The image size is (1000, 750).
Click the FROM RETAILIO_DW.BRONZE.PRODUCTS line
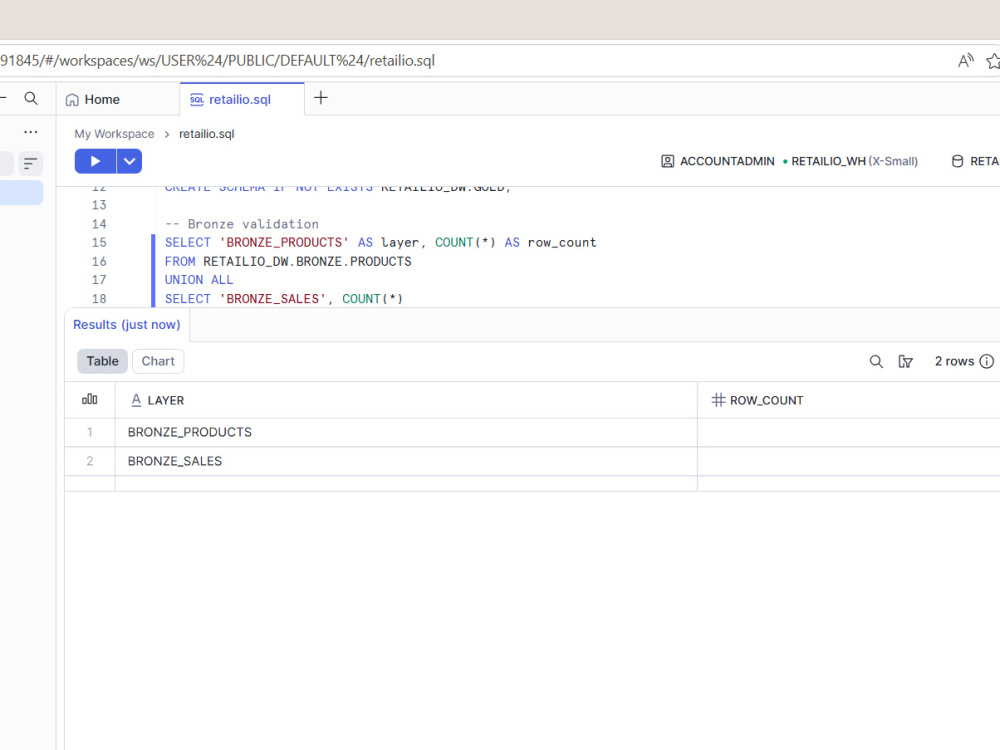[x=288, y=261]
